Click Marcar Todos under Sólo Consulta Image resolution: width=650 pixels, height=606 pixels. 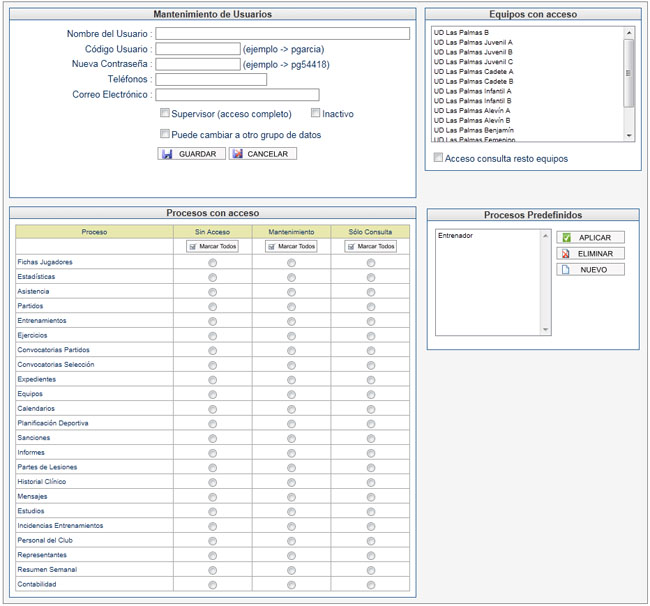click(x=370, y=246)
